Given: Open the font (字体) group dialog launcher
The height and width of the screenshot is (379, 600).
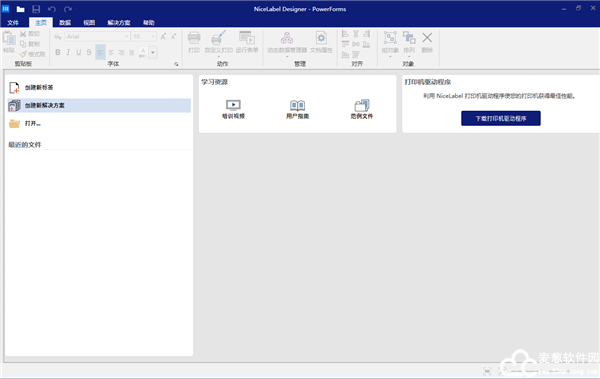Looking at the screenshot, I should tap(176, 64).
